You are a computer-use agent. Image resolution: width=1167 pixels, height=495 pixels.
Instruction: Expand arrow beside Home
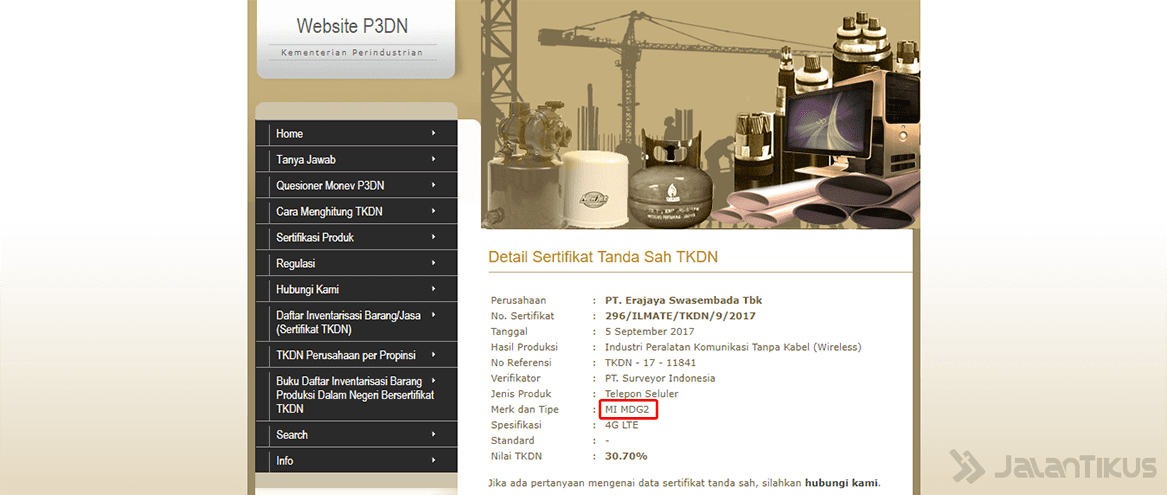pyautogui.click(x=433, y=133)
